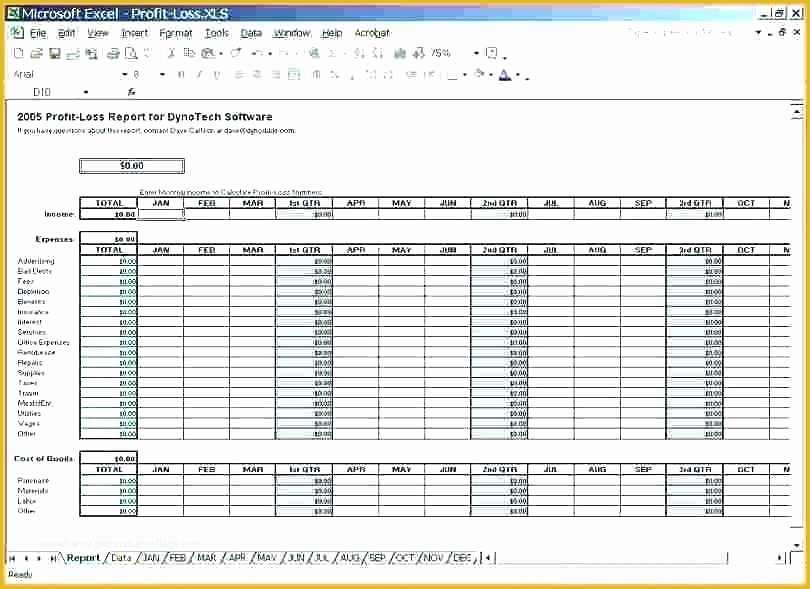Click the Drawing toolbar icon

(418, 53)
